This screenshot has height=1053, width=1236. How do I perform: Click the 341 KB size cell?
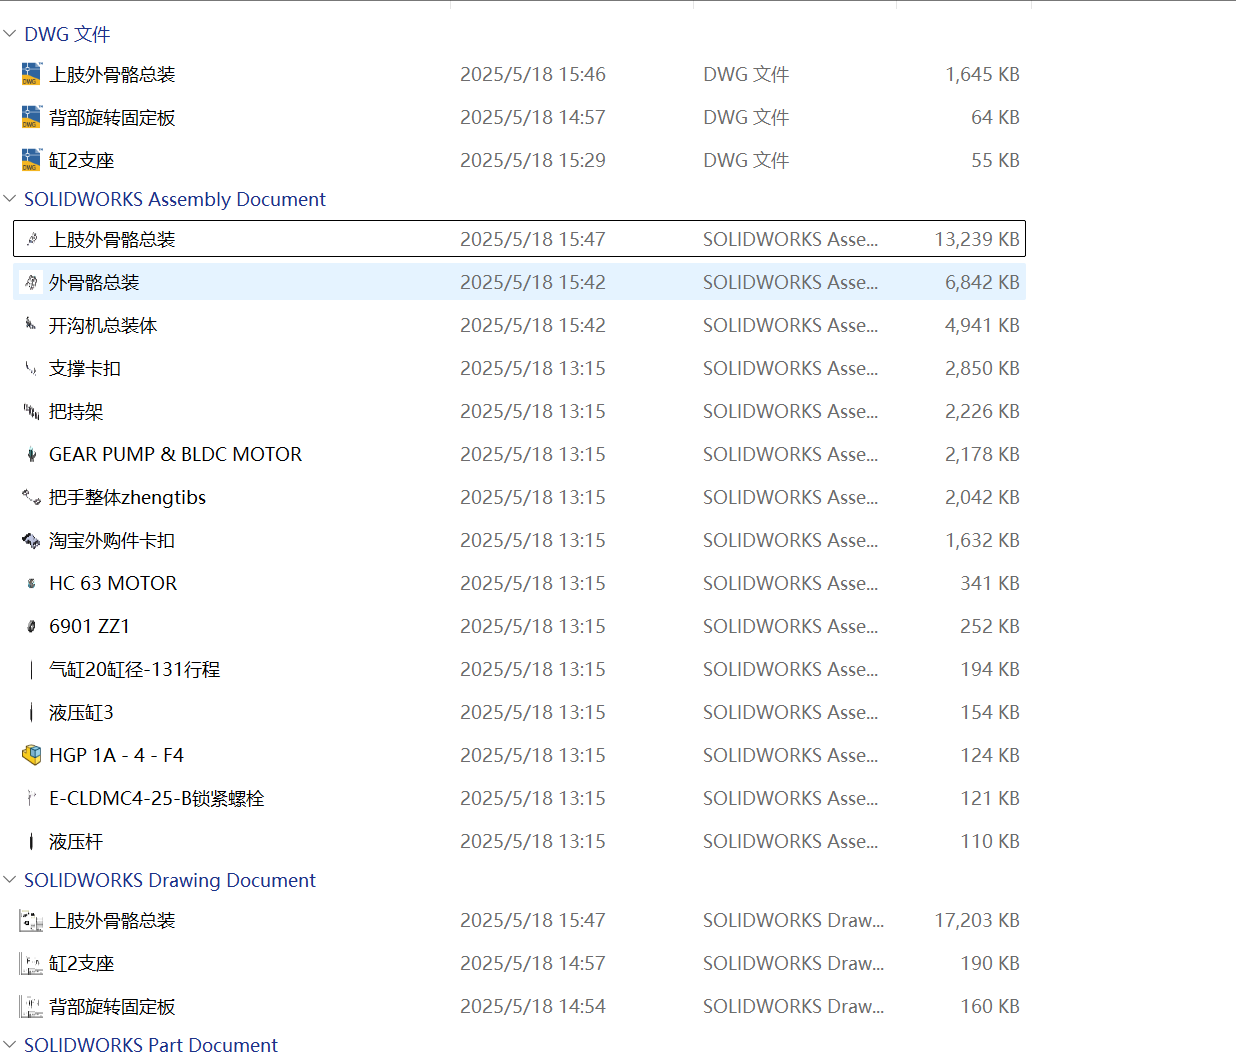(990, 583)
